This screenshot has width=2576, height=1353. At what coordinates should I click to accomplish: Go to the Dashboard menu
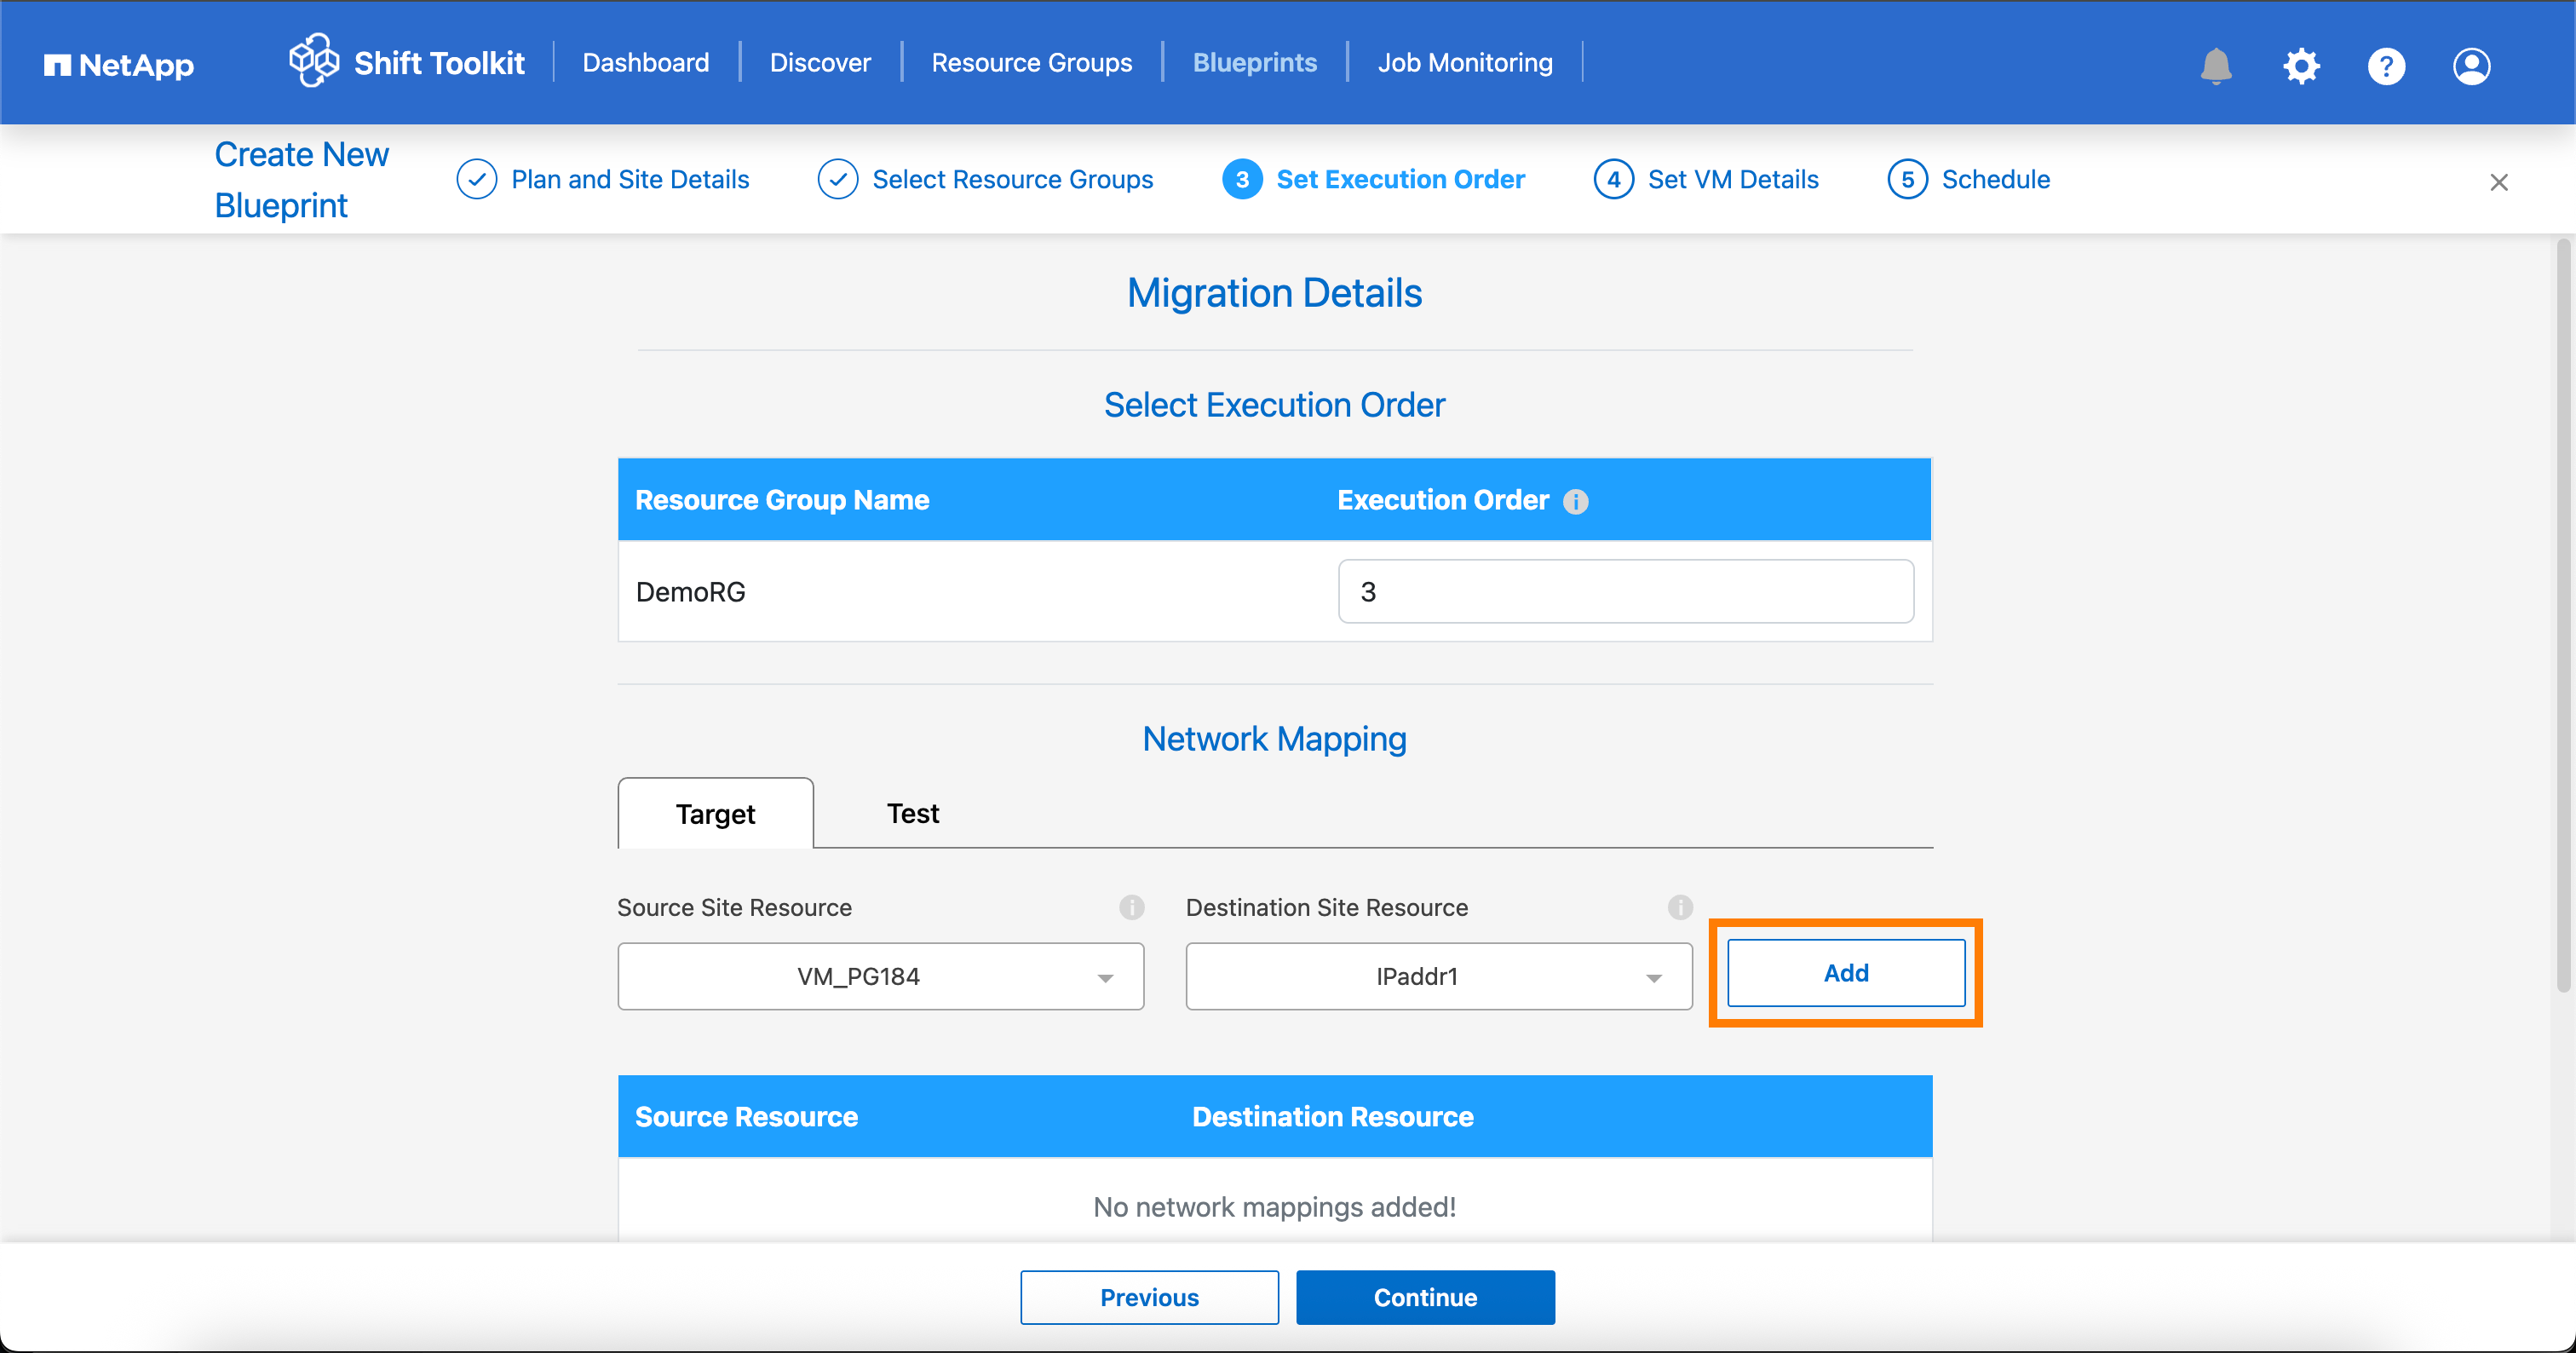click(646, 63)
